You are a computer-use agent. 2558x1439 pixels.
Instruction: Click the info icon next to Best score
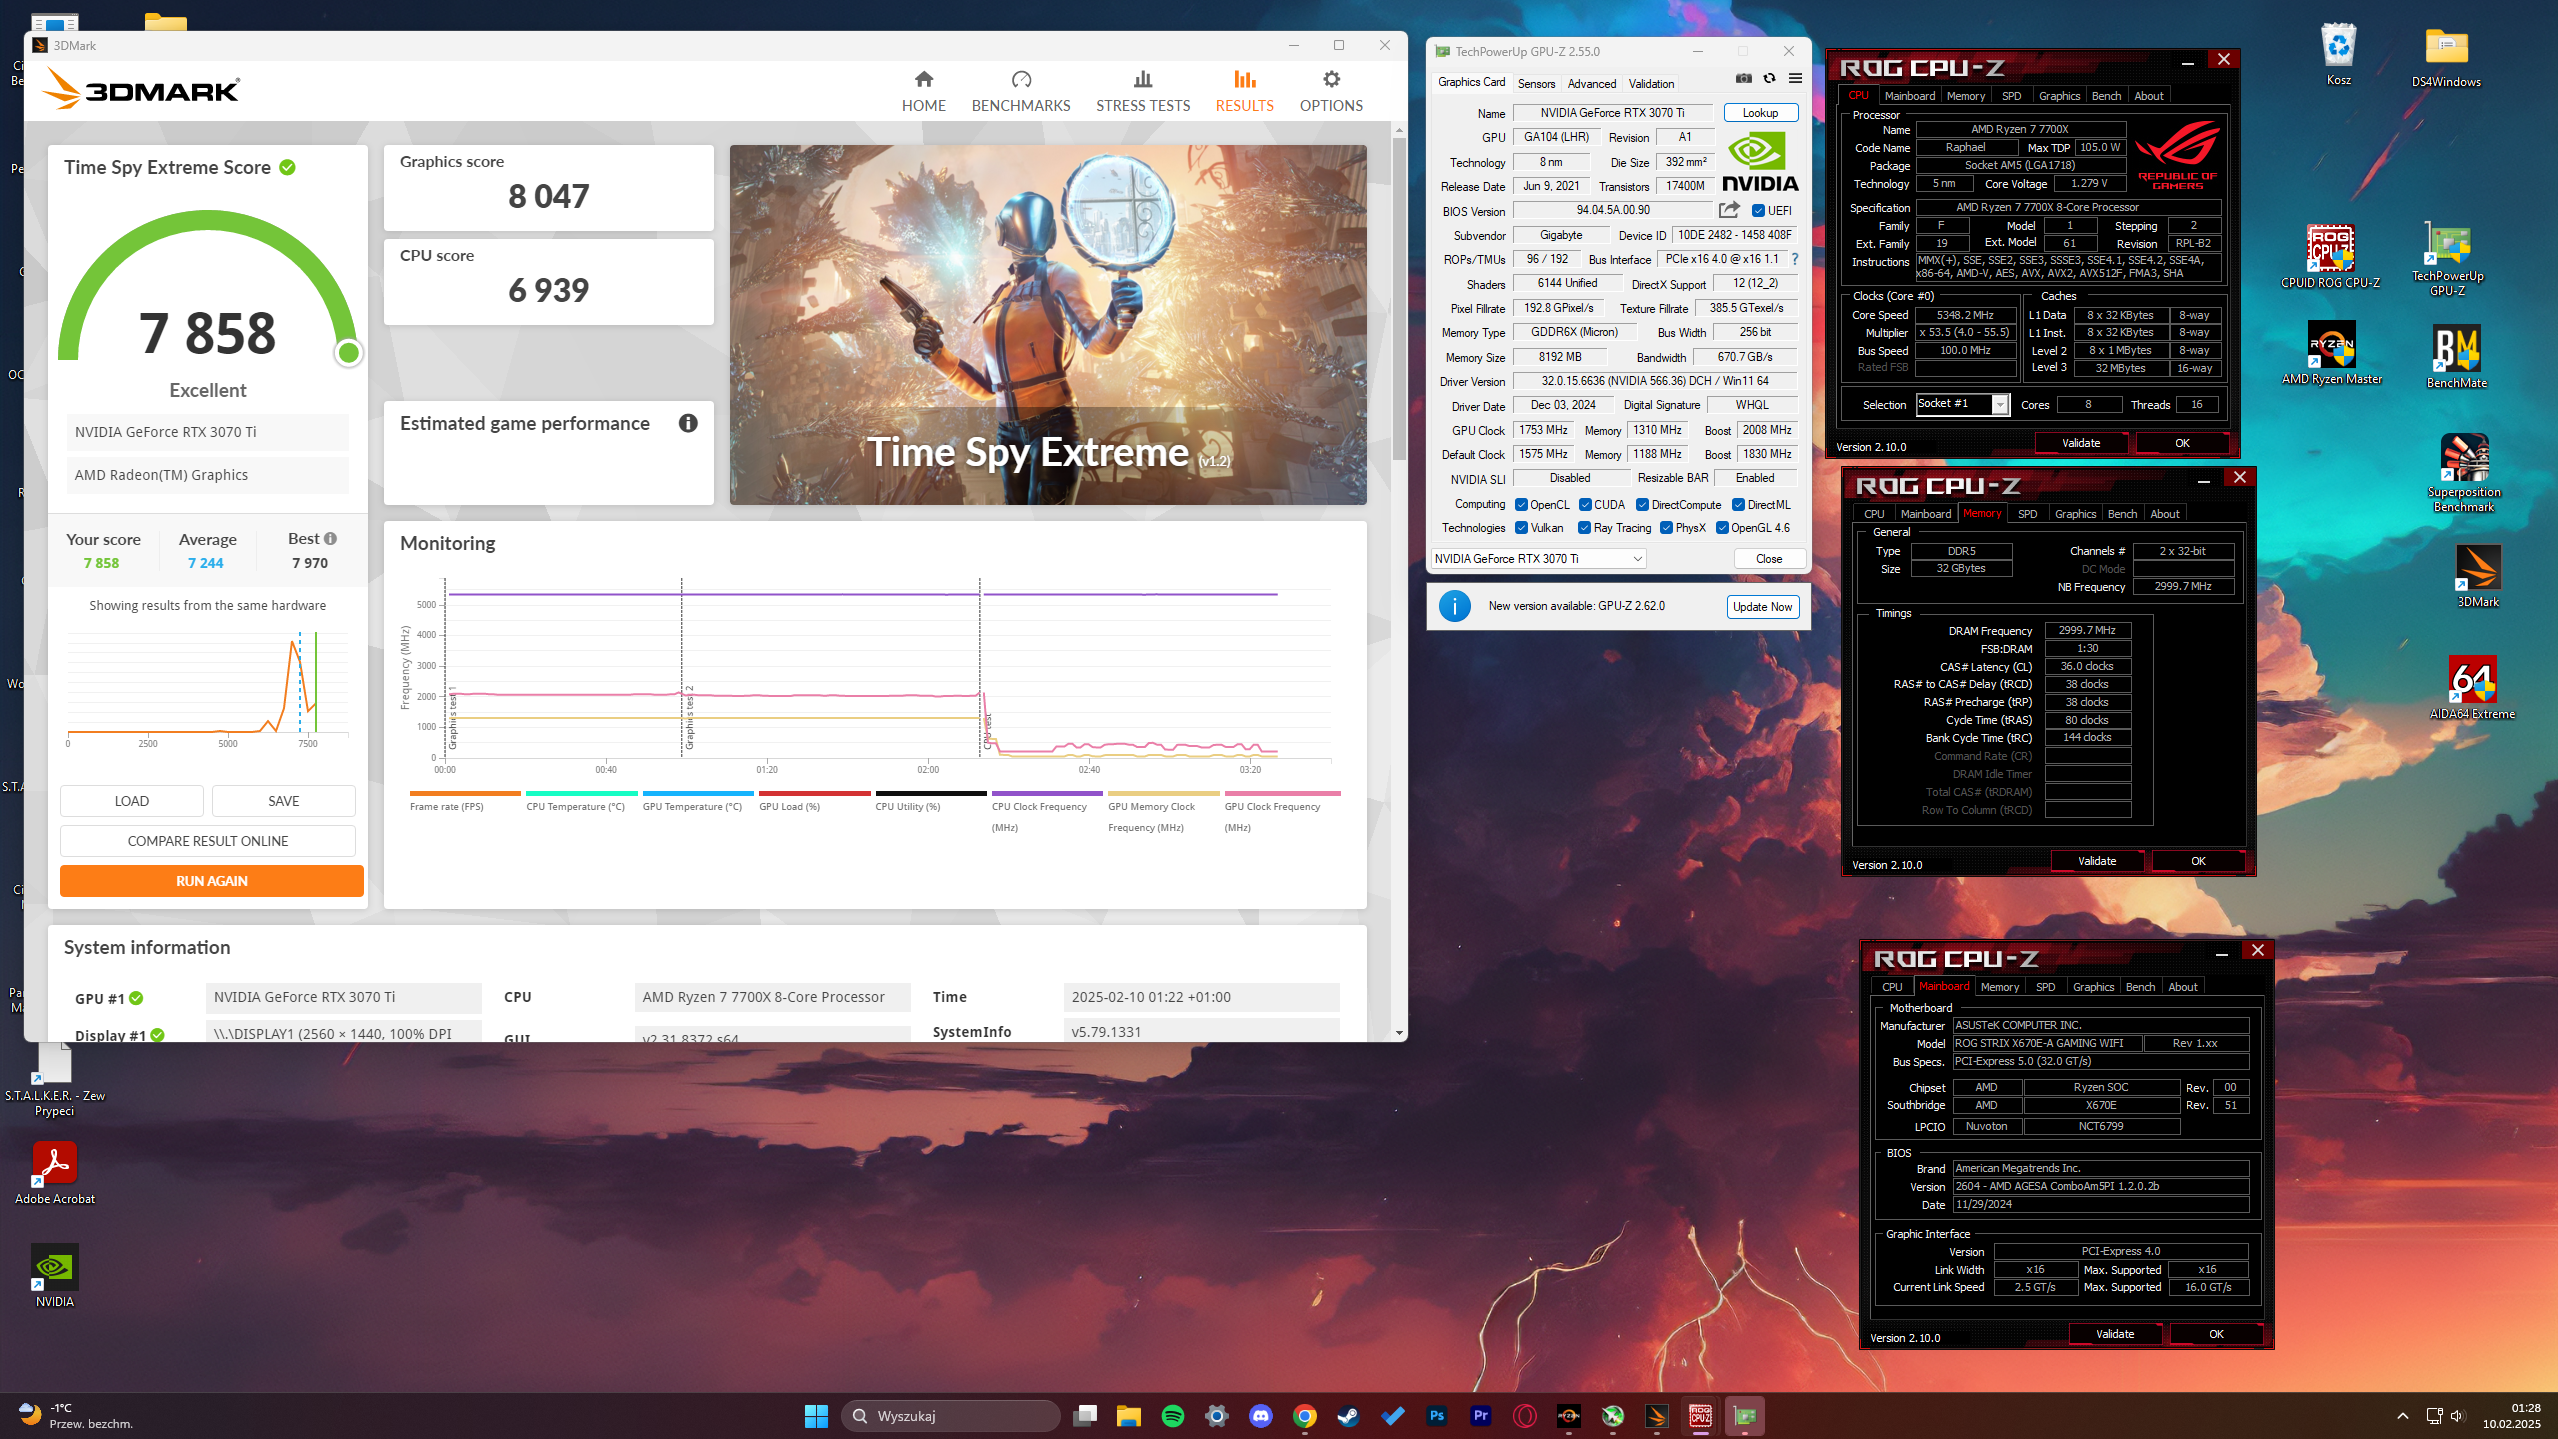click(330, 538)
